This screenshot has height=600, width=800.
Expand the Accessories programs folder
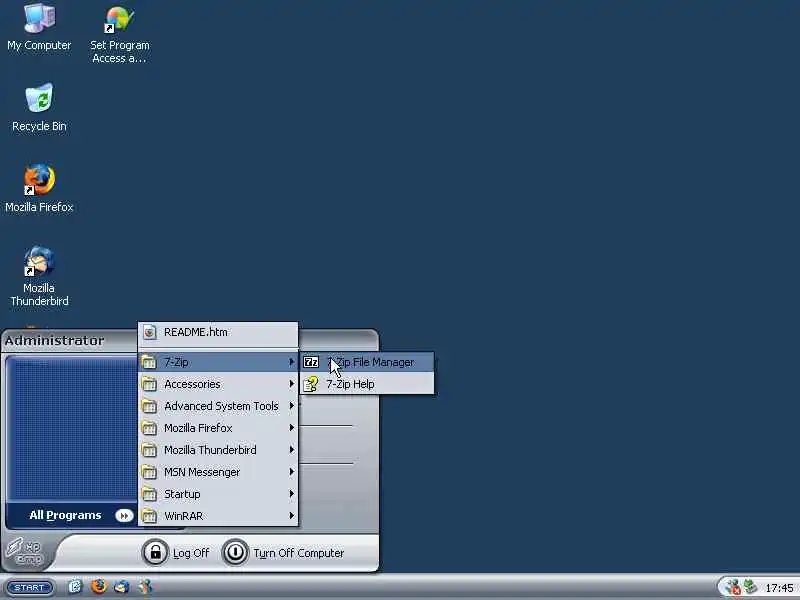pos(218,384)
